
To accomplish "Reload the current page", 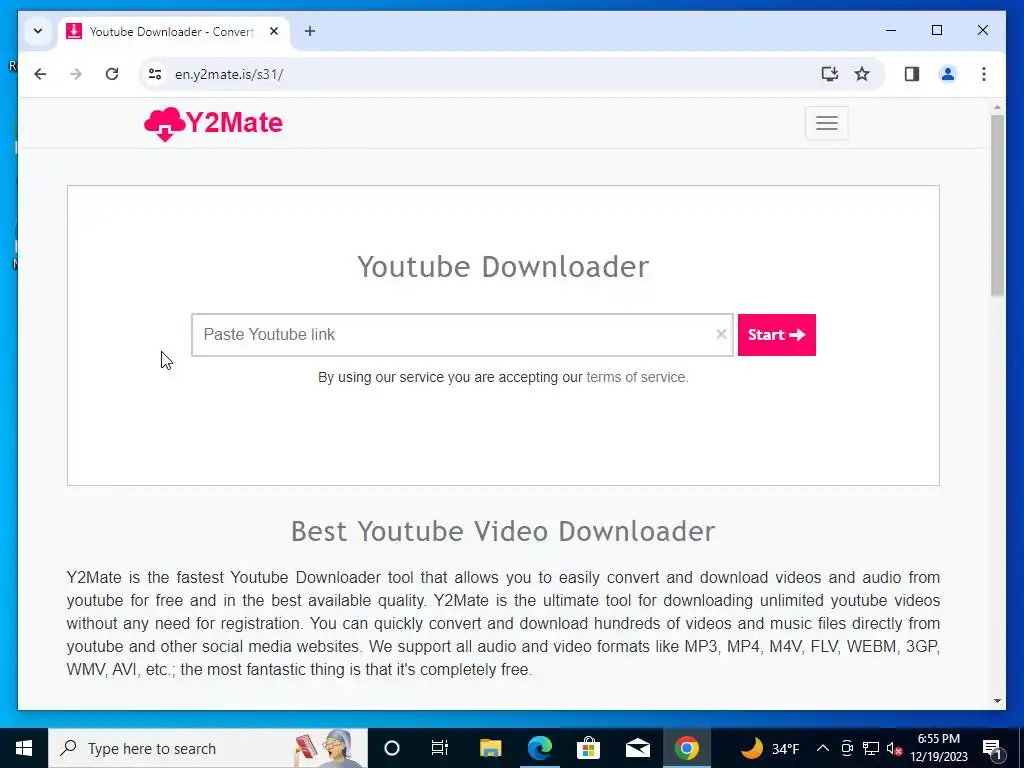I will pos(112,74).
